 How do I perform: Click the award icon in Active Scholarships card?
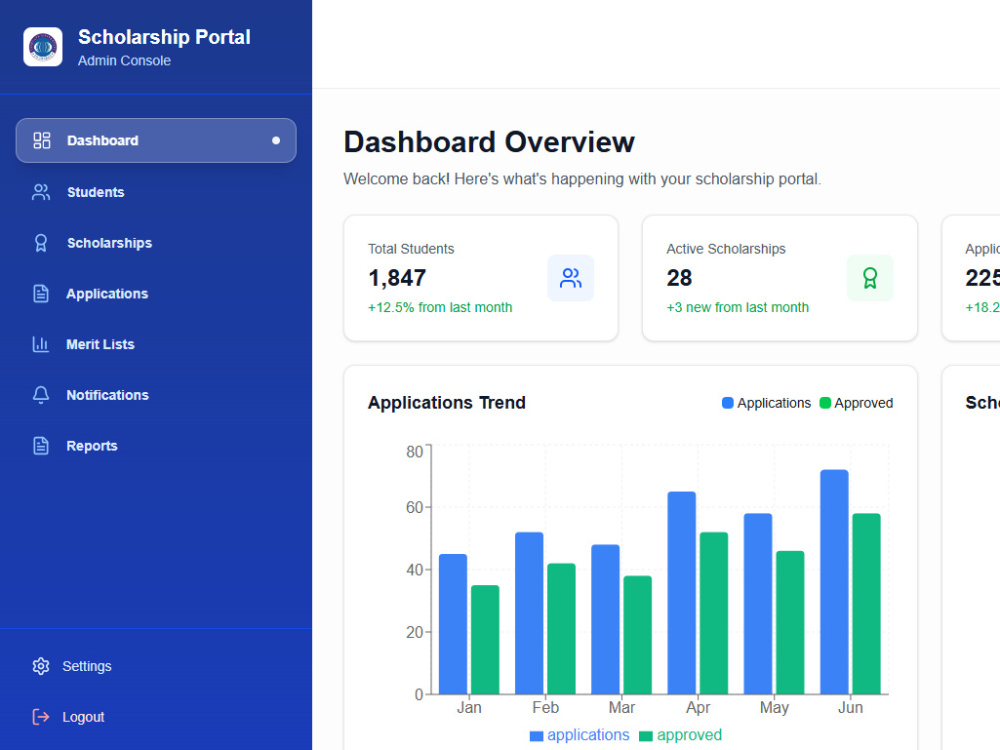[870, 278]
